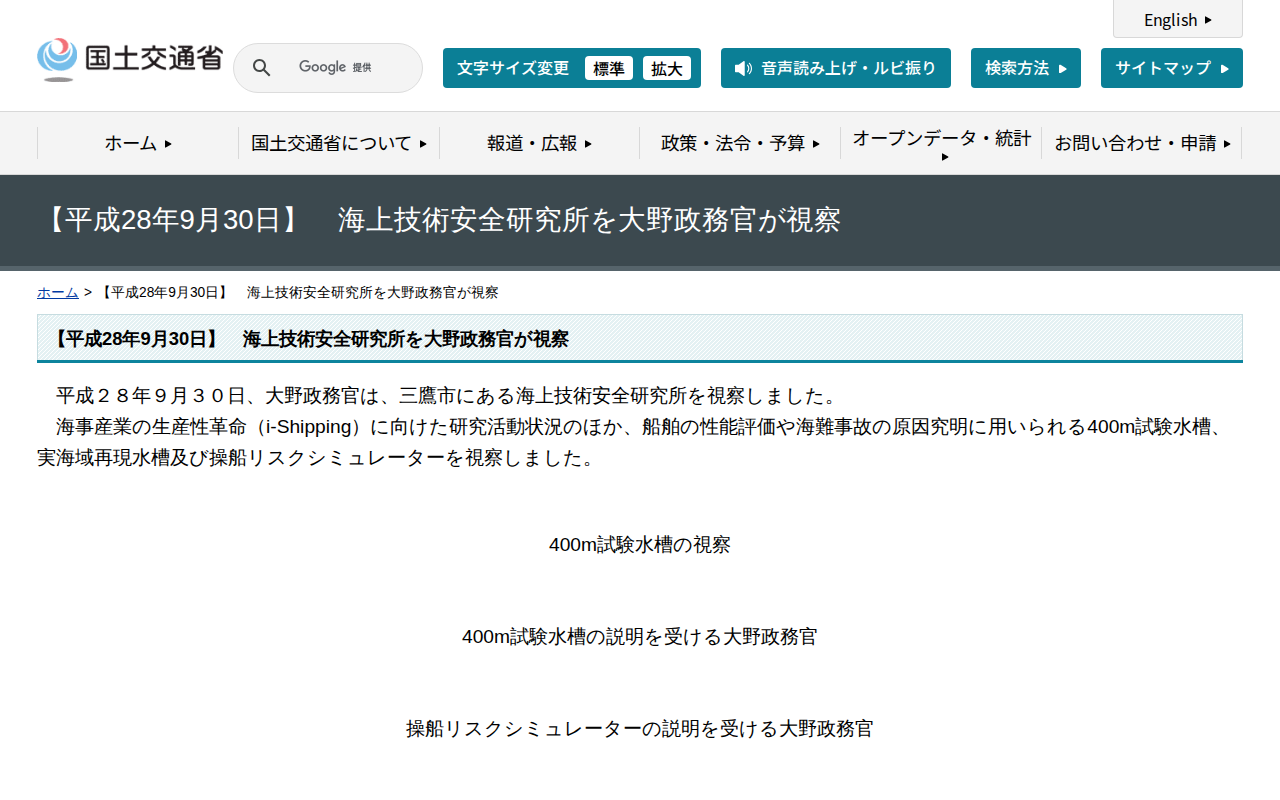The height and width of the screenshot is (800, 1280).
Task: Click the magnifying glass search icon
Action: pyautogui.click(x=261, y=67)
